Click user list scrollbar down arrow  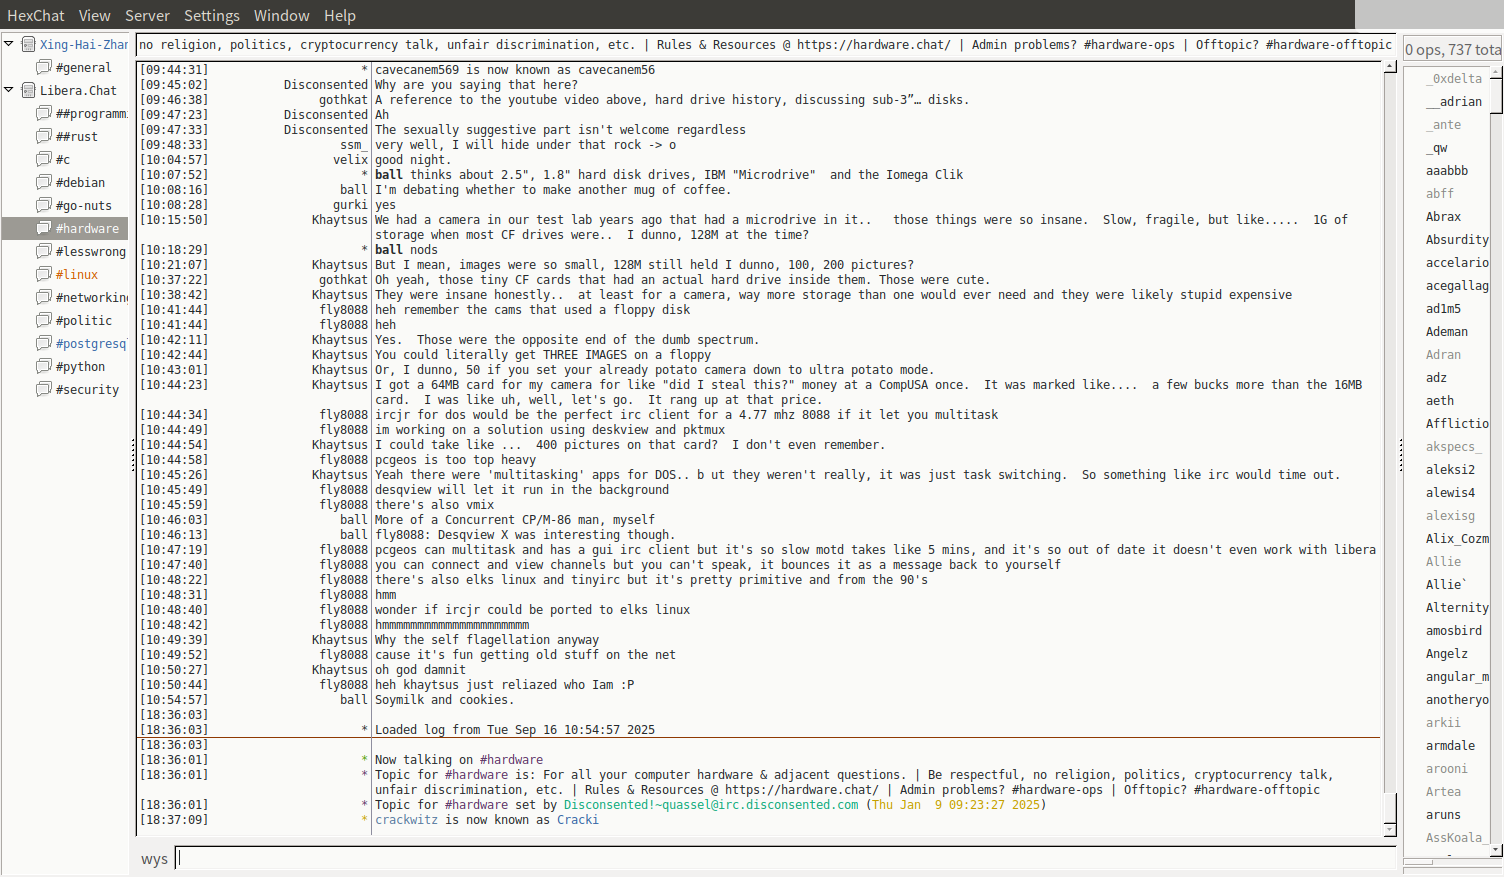click(x=1497, y=850)
